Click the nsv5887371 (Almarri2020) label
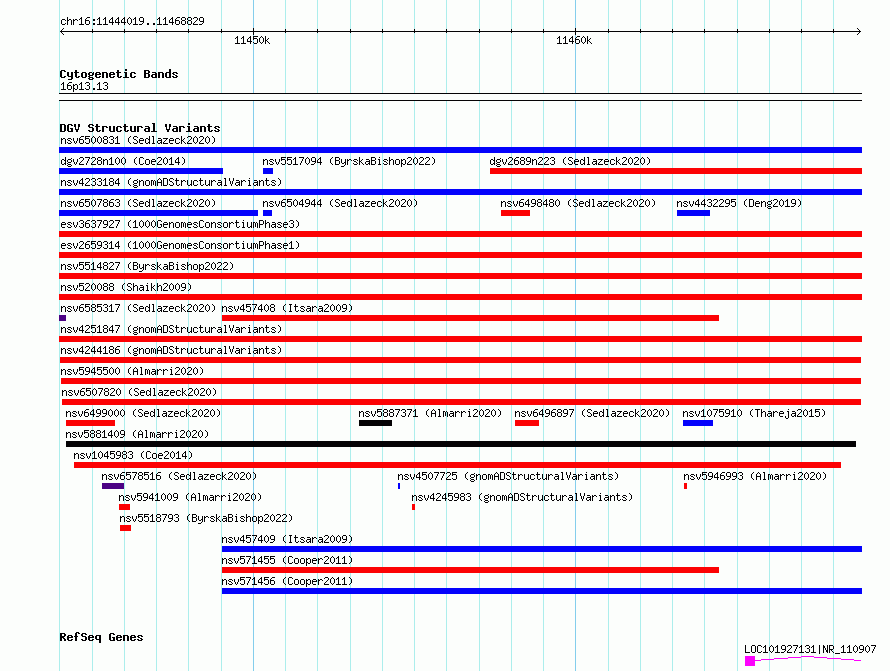This screenshot has height=671, width=890. point(430,413)
